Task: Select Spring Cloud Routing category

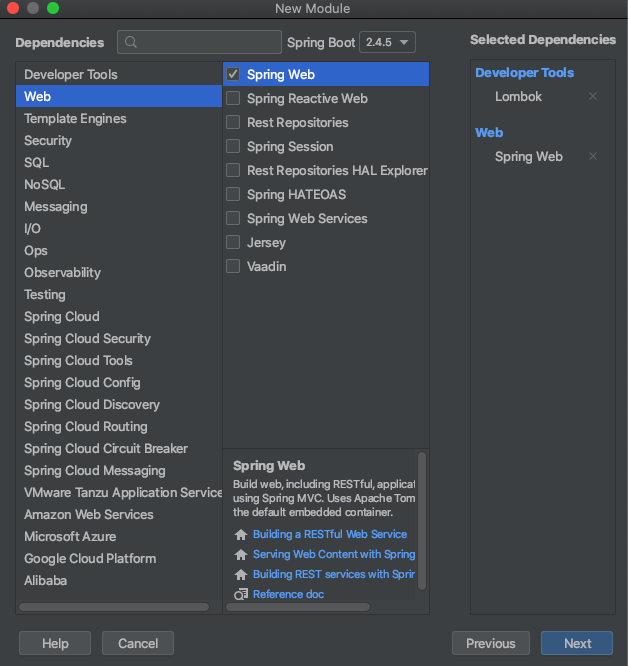Action: (119, 426)
